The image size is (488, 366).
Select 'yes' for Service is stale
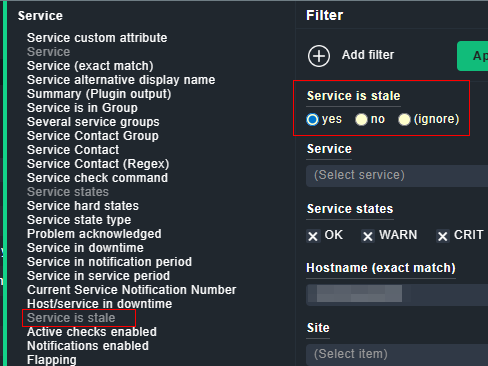tap(312, 119)
